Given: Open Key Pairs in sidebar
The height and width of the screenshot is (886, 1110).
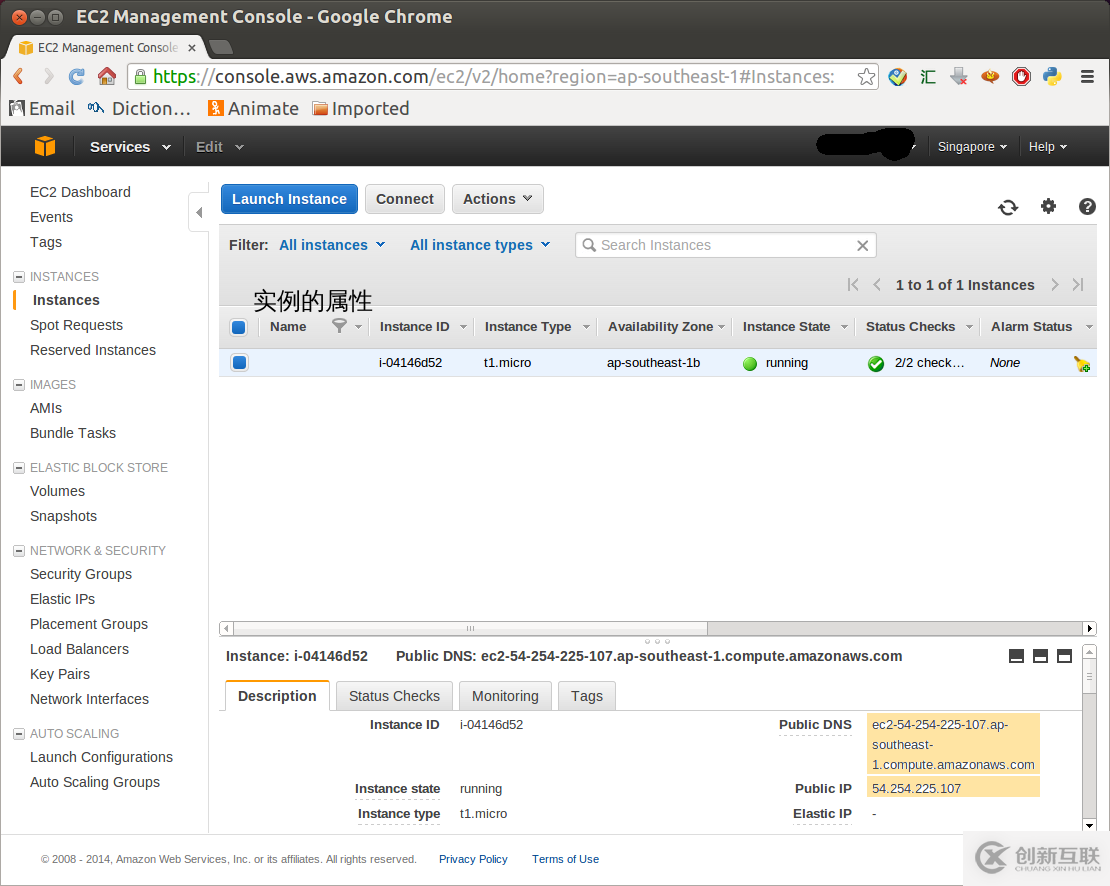Looking at the screenshot, I should coord(59,674).
